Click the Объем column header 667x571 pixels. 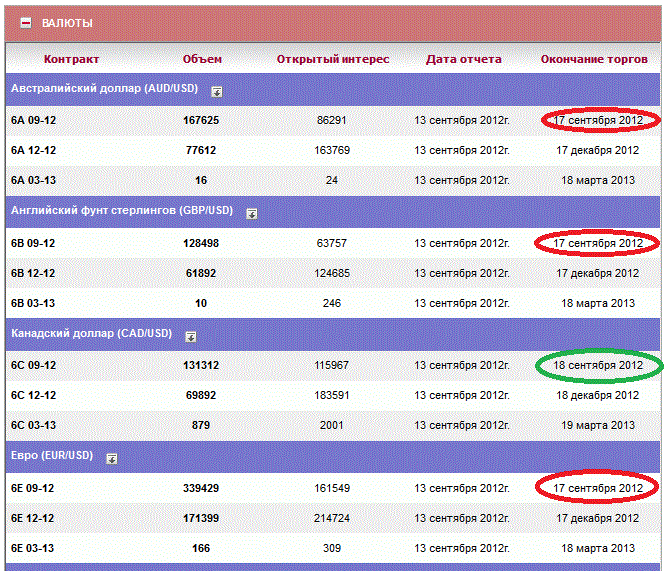click(202, 59)
